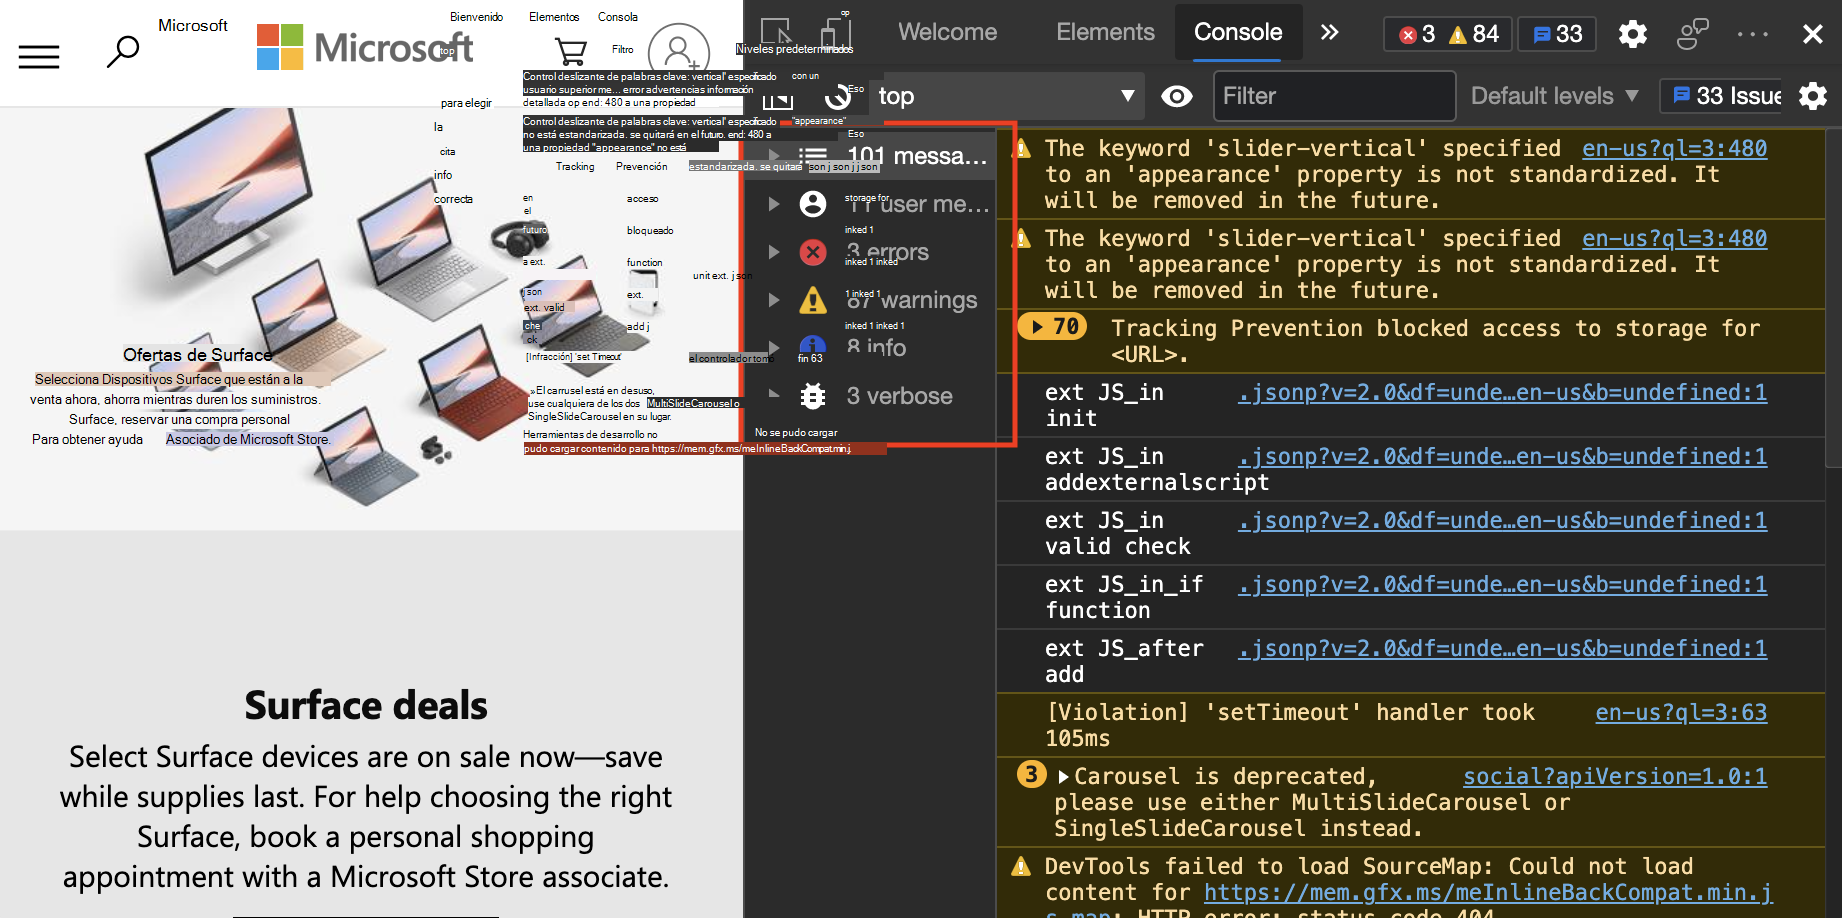Click the verbose bug icon in sidebar
1842x918 pixels.
[x=813, y=396]
